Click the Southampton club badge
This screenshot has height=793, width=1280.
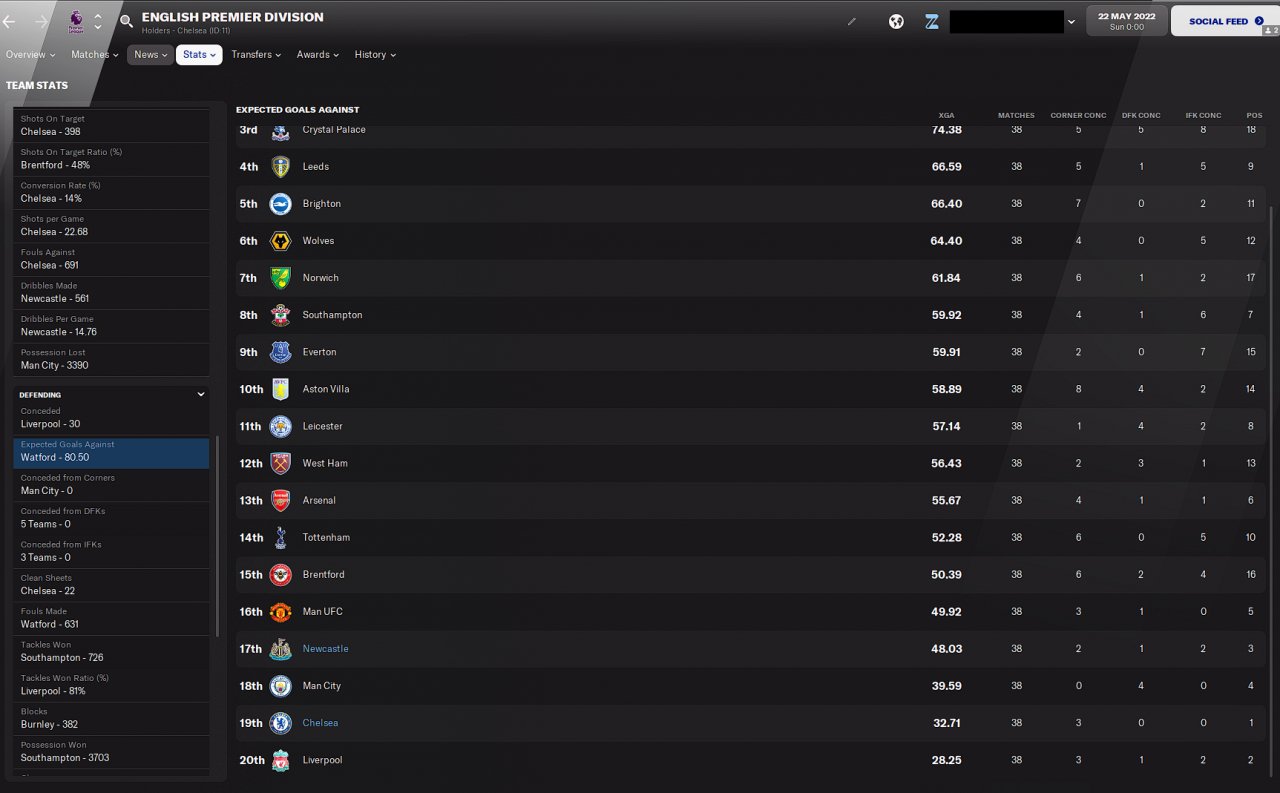(x=280, y=315)
